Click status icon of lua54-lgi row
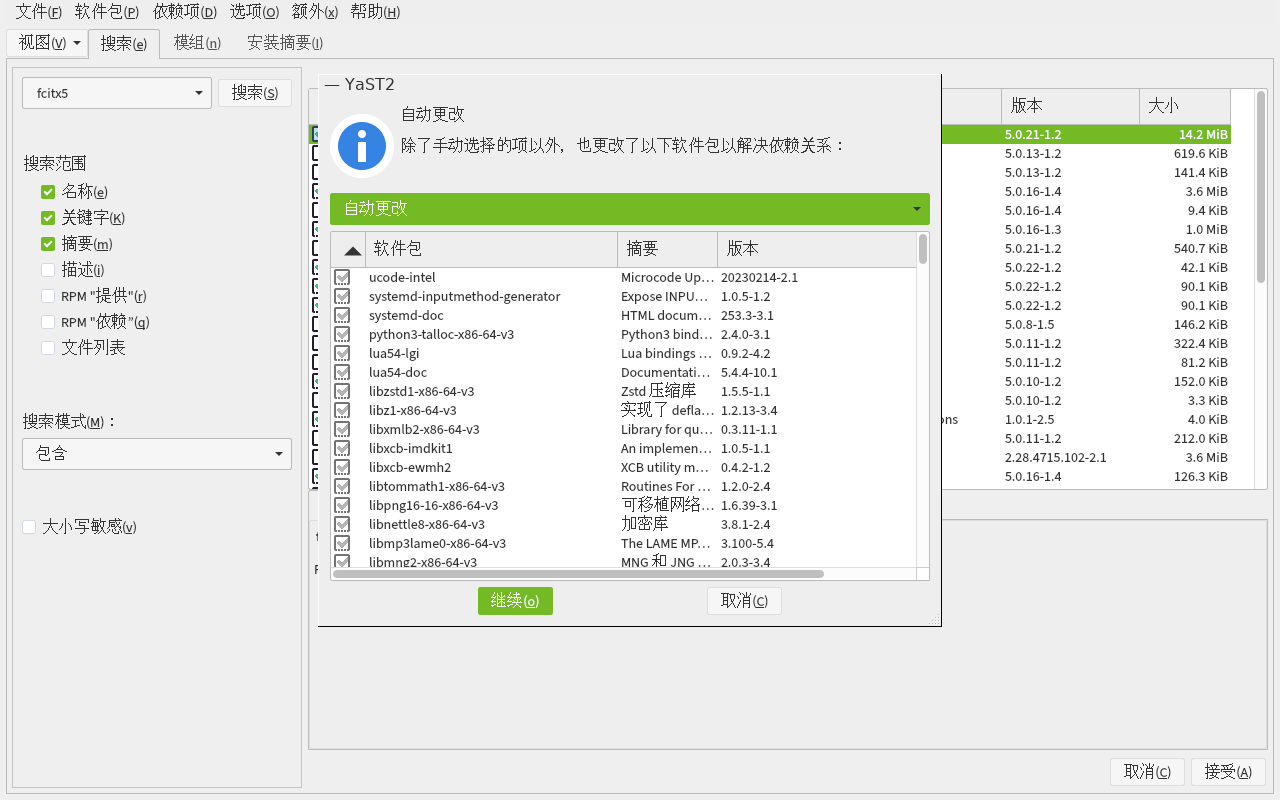Image resolution: width=1280 pixels, height=800 pixels. pyautogui.click(x=342, y=353)
